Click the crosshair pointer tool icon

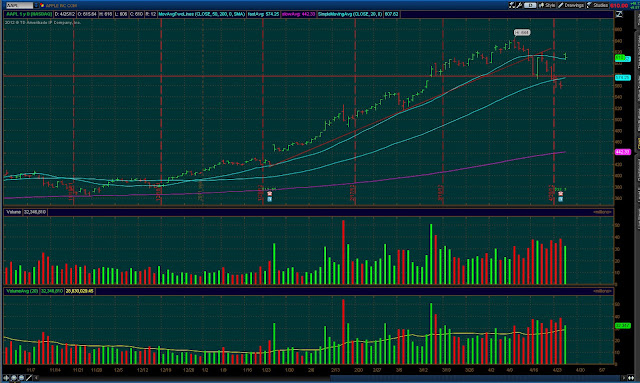pyautogui.click(x=6, y=378)
